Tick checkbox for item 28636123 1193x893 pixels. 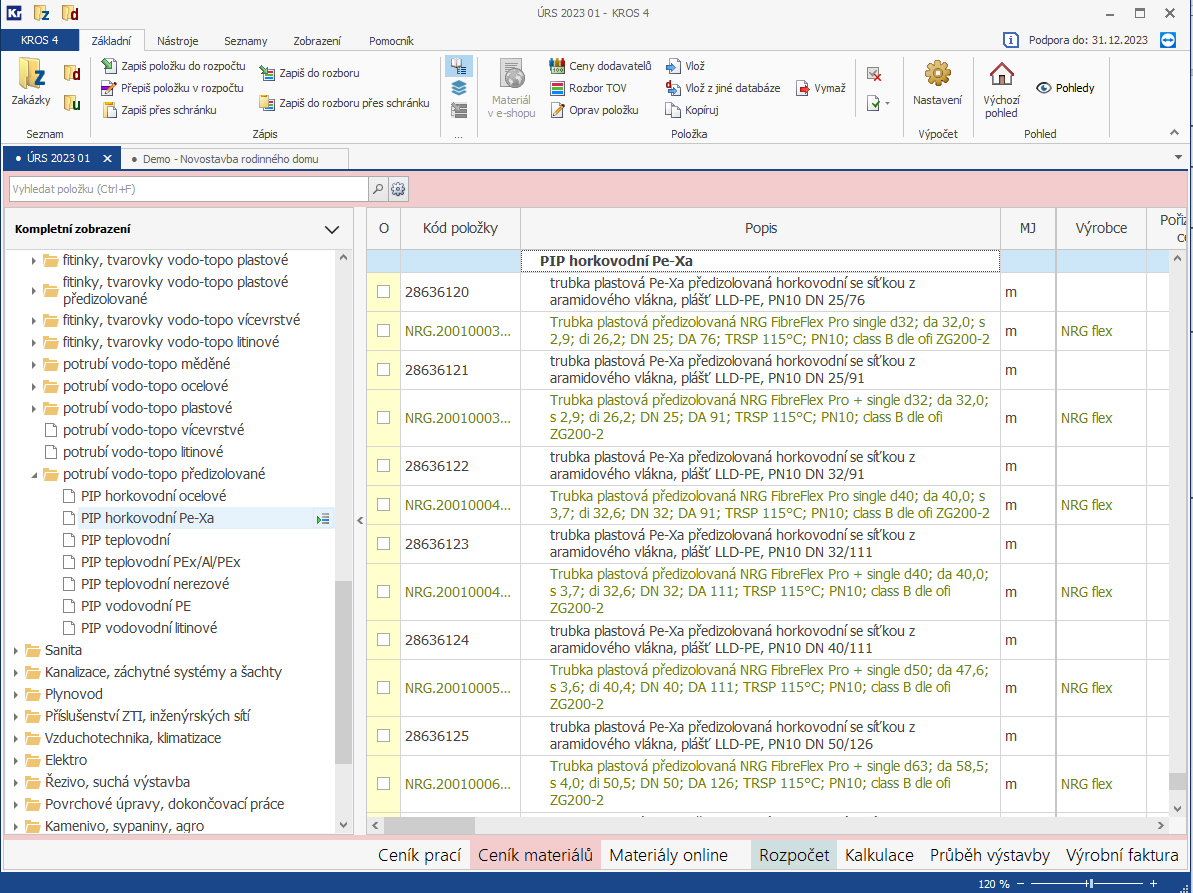click(x=383, y=544)
